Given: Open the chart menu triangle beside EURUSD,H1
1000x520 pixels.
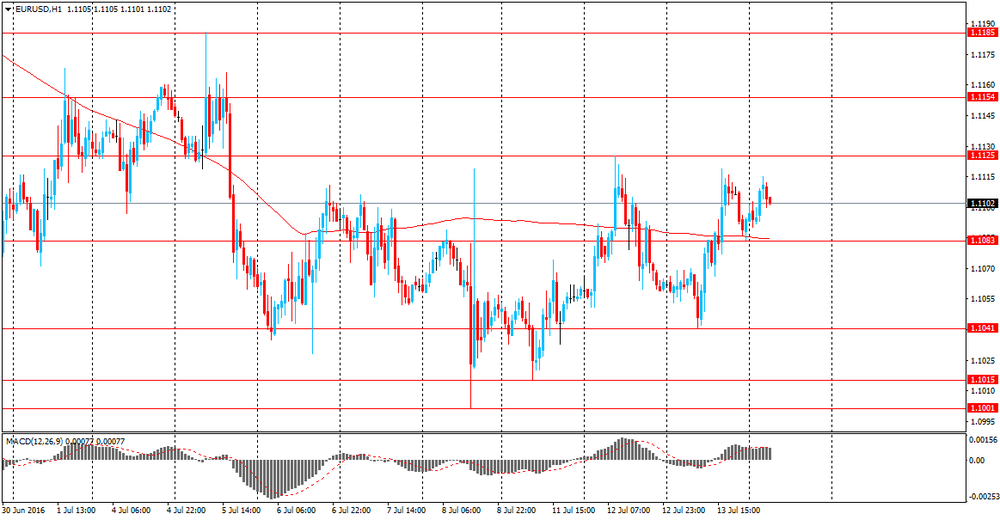Looking at the screenshot, I should pyautogui.click(x=8, y=10).
